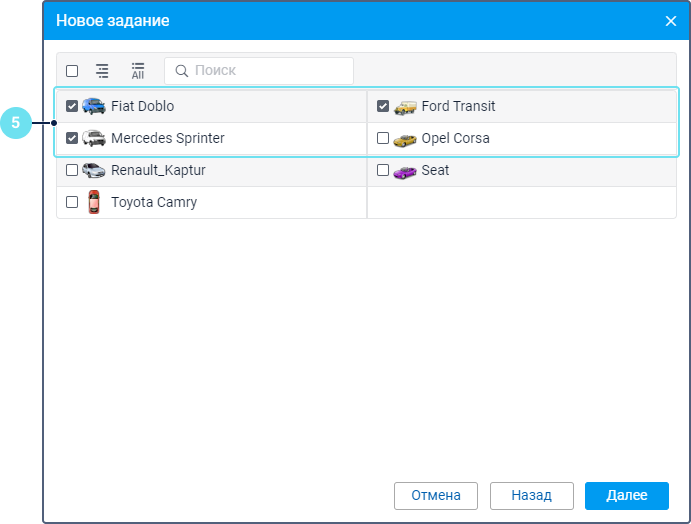The width and height of the screenshot is (691, 524).
Task: Click the blue Fiat Doblo van icon
Action: [x=94, y=106]
